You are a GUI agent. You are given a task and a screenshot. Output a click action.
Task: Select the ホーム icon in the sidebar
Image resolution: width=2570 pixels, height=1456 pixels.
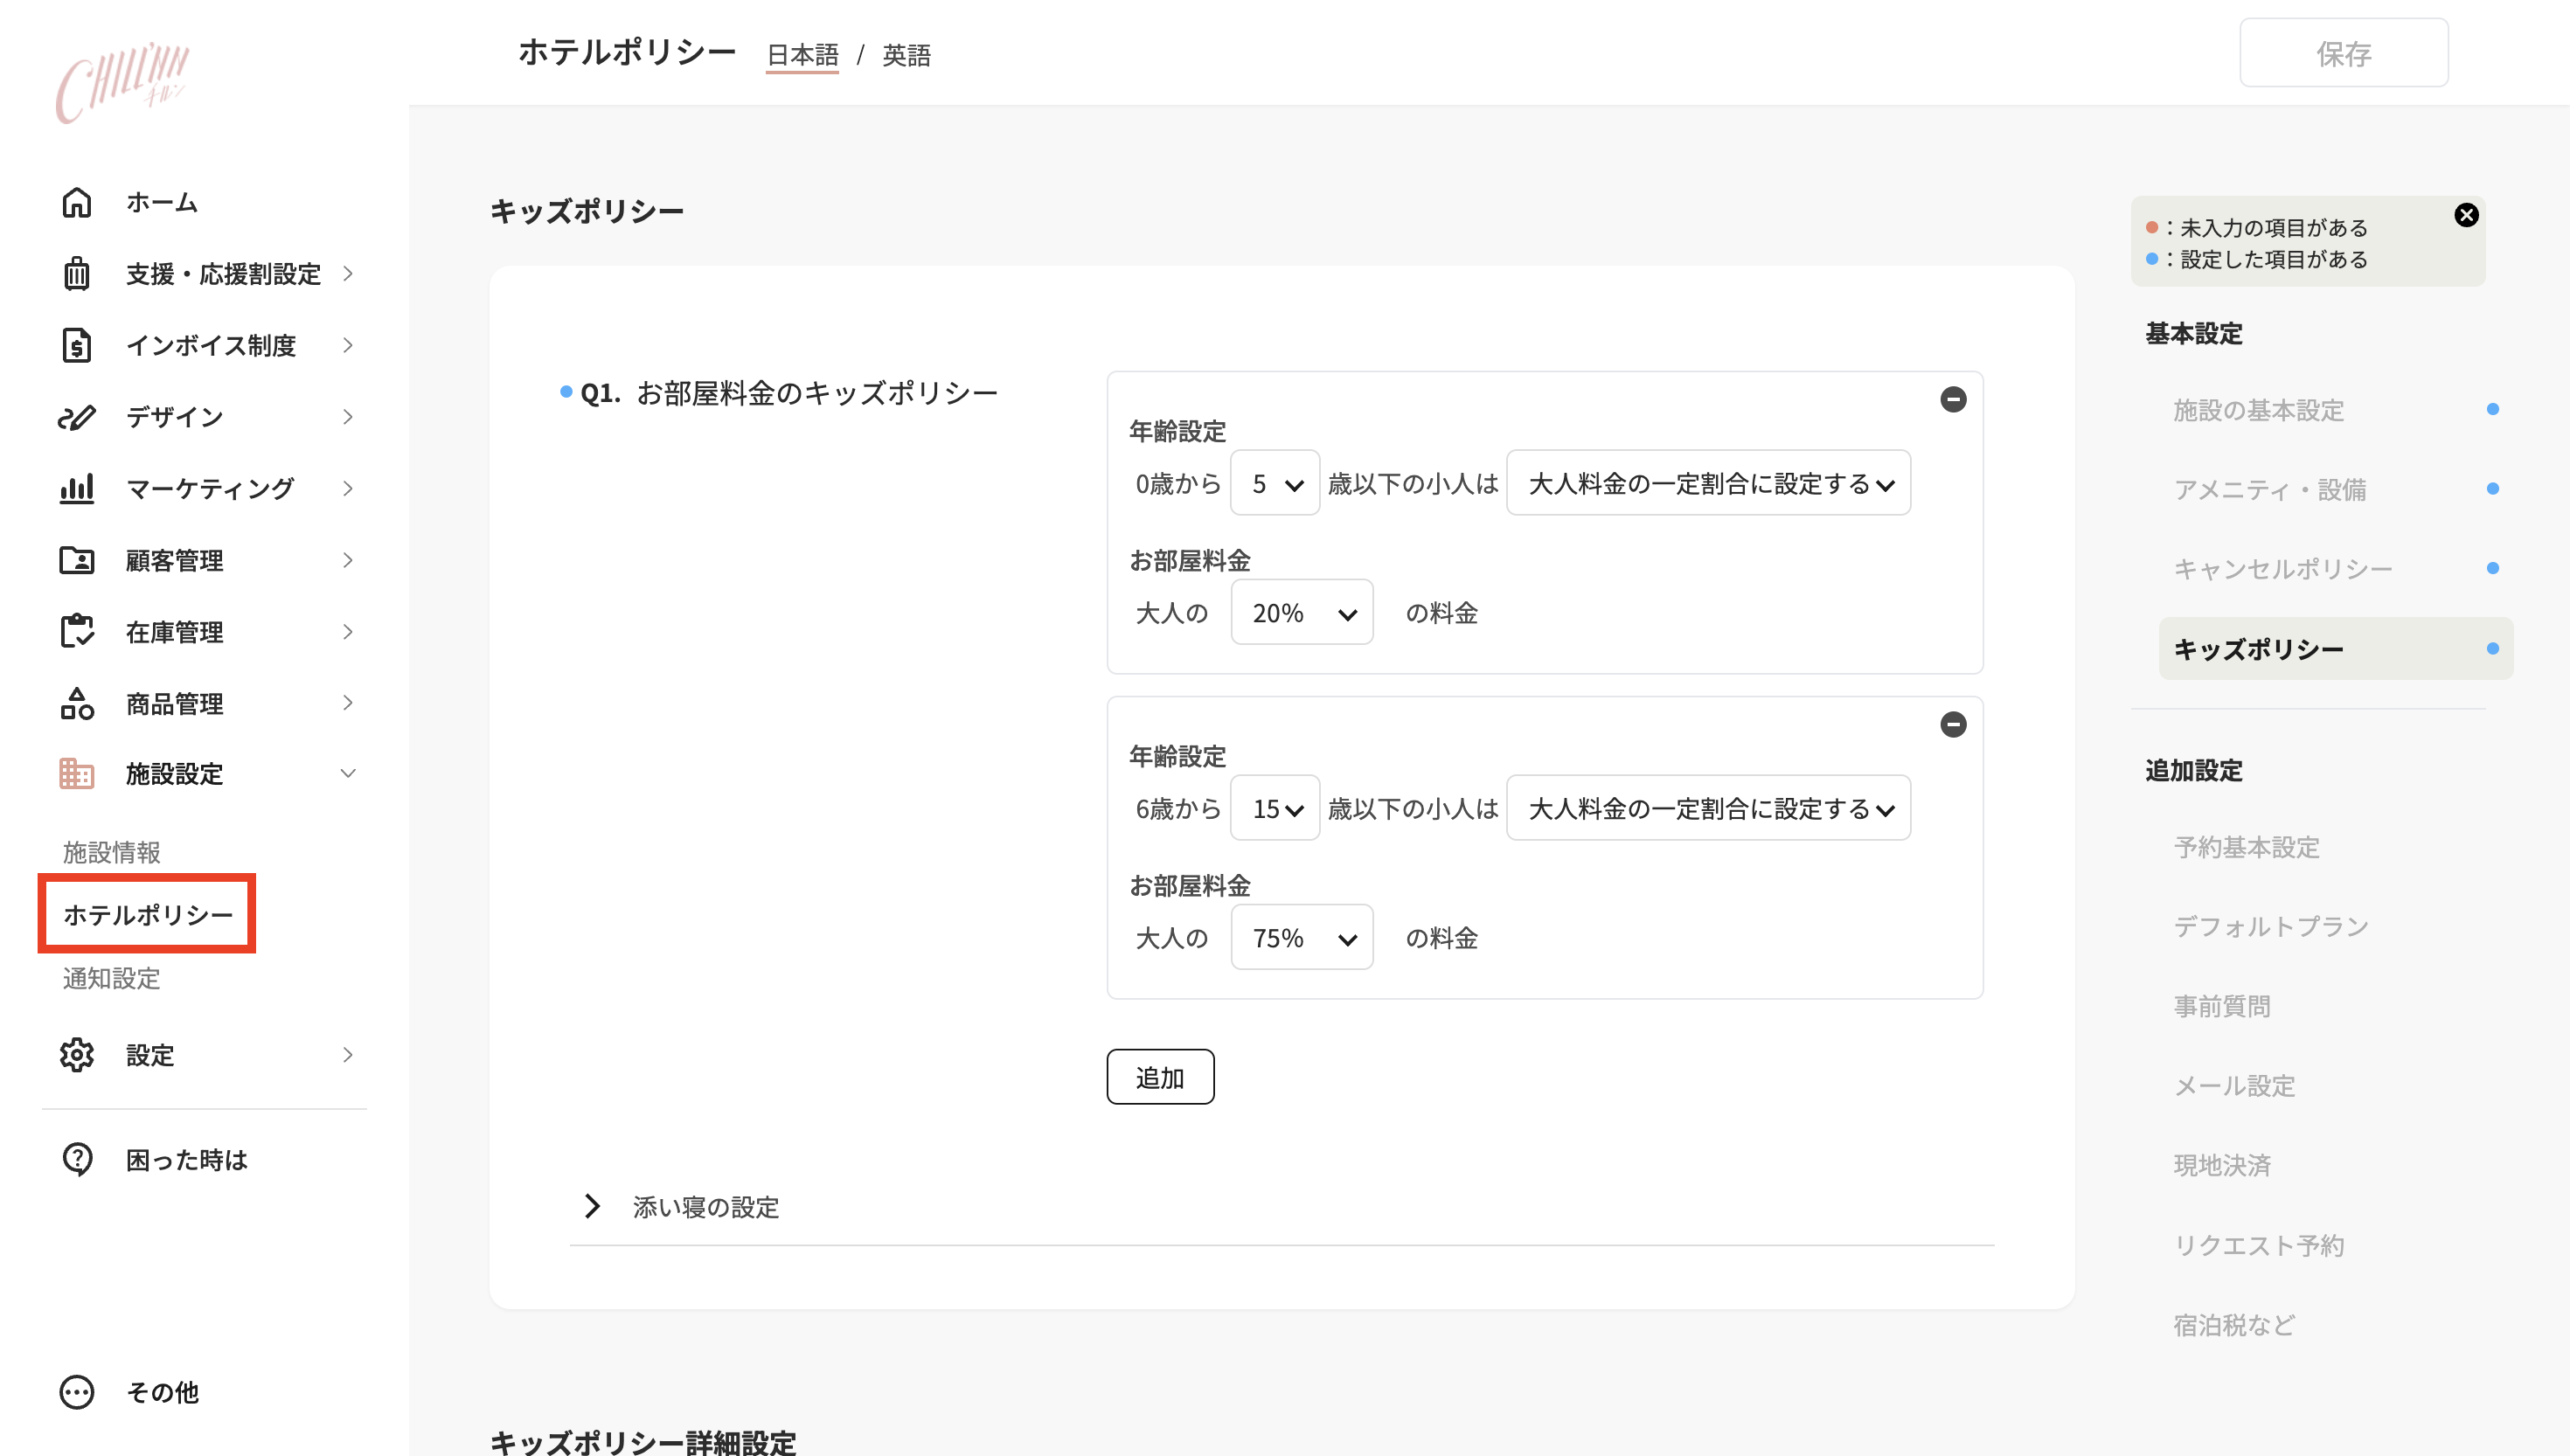(77, 202)
